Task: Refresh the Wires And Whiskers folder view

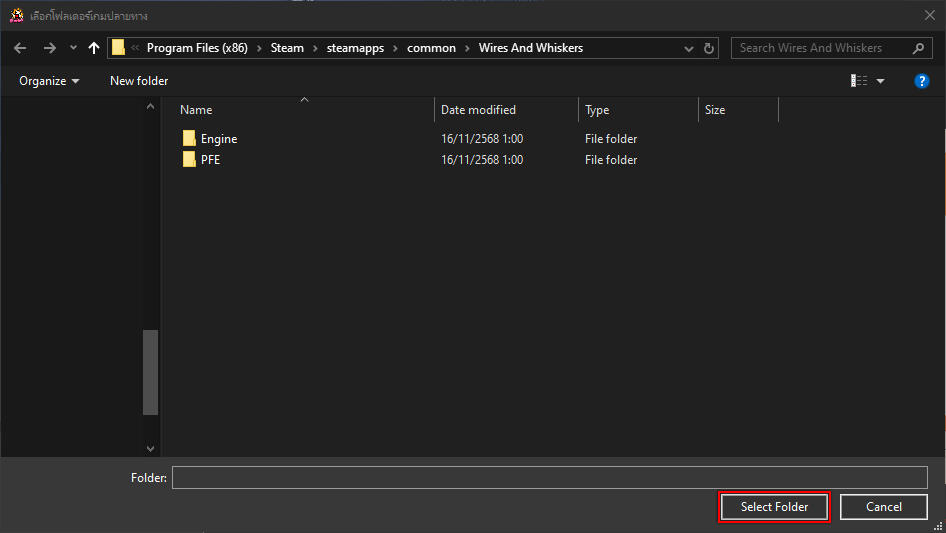Action: 710,48
